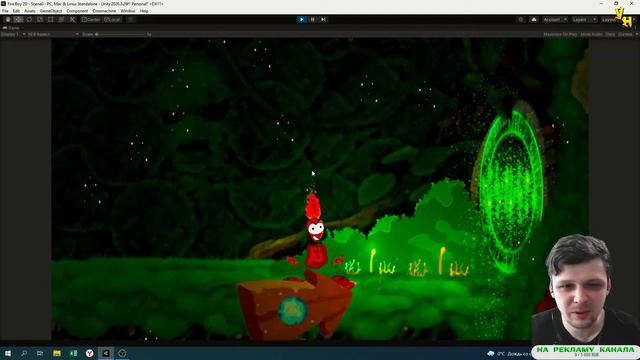Image resolution: width=640 pixels, height=360 pixels.
Task: Open Unity Collab services icon
Action: (520, 20)
